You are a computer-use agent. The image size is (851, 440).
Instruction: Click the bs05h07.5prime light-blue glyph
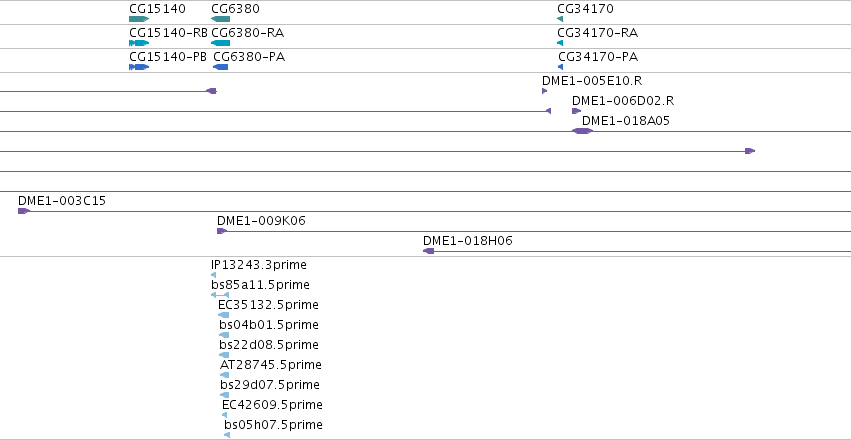click(x=227, y=435)
